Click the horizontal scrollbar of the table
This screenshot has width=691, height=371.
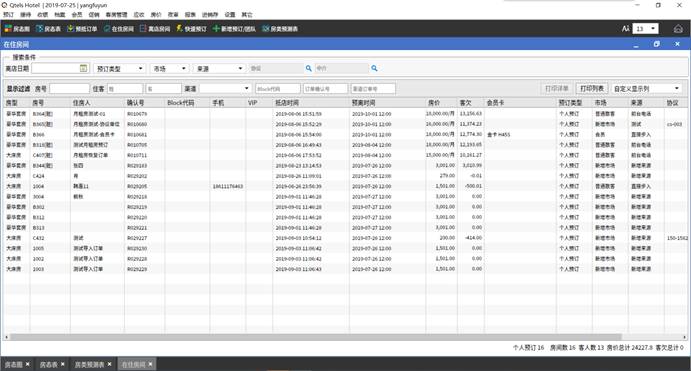coord(315,337)
